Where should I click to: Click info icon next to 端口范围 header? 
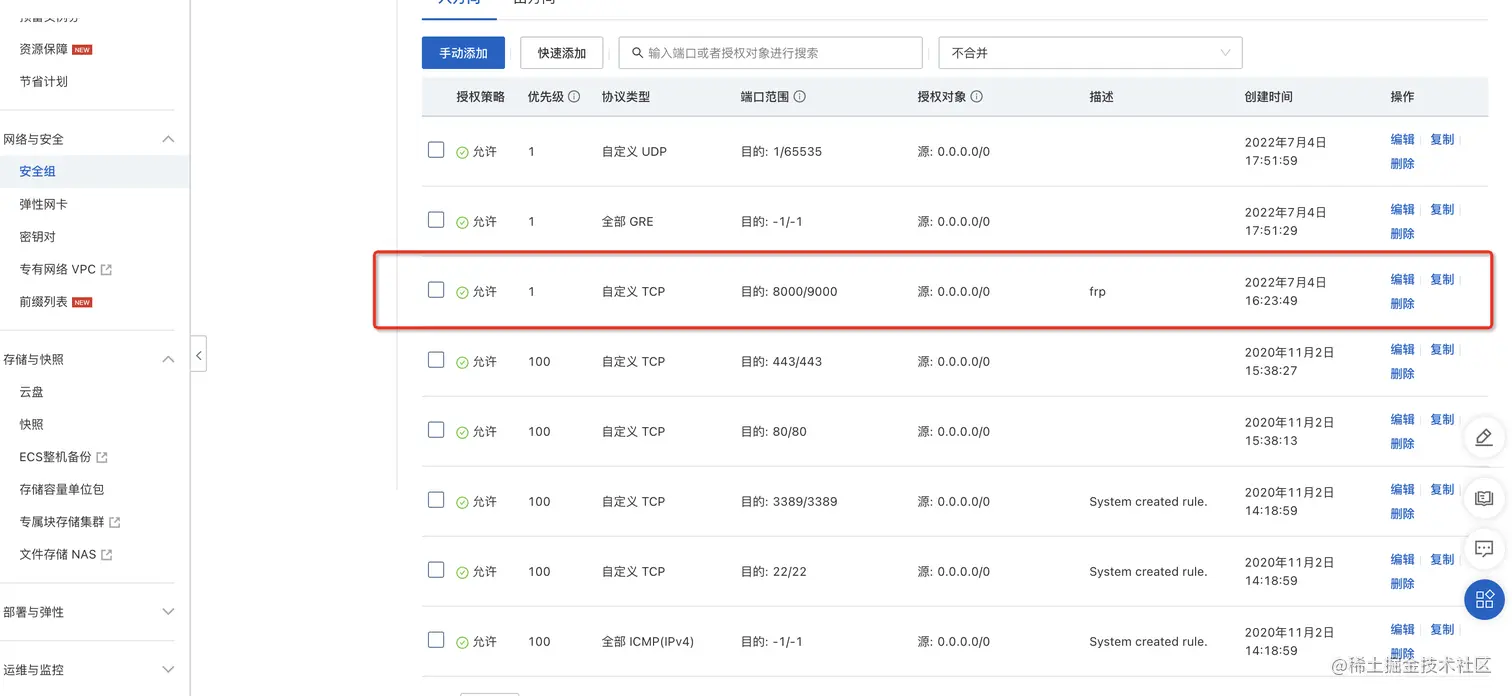point(800,97)
